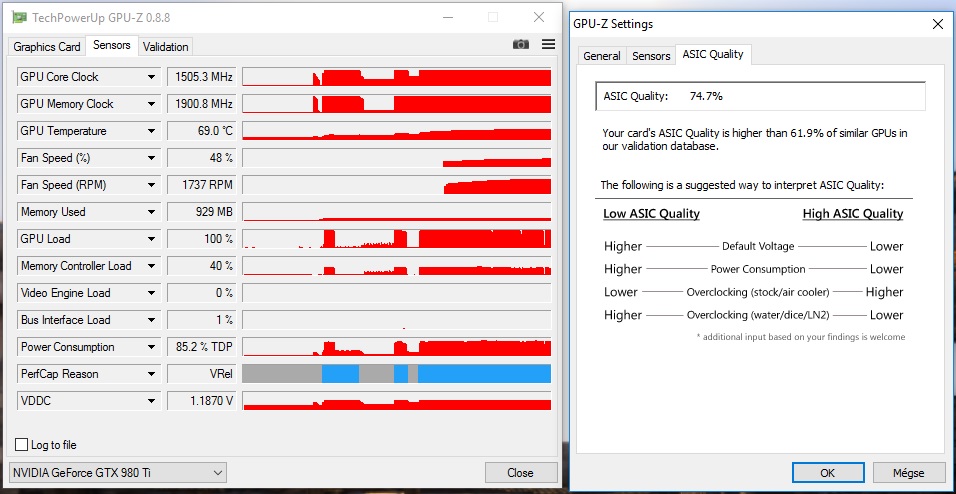Open the Fan Speed (%) sensor dropdown
The width and height of the screenshot is (956, 494).
(x=151, y=158)
